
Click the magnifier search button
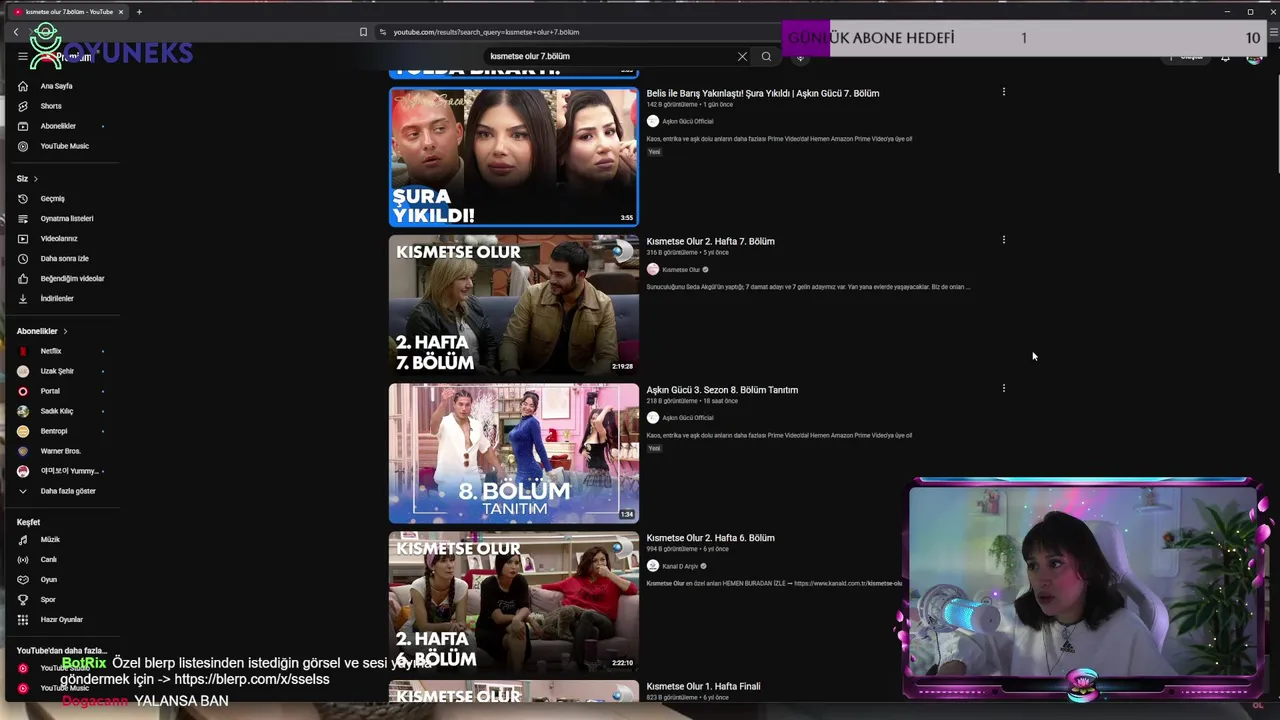[766, 57]
